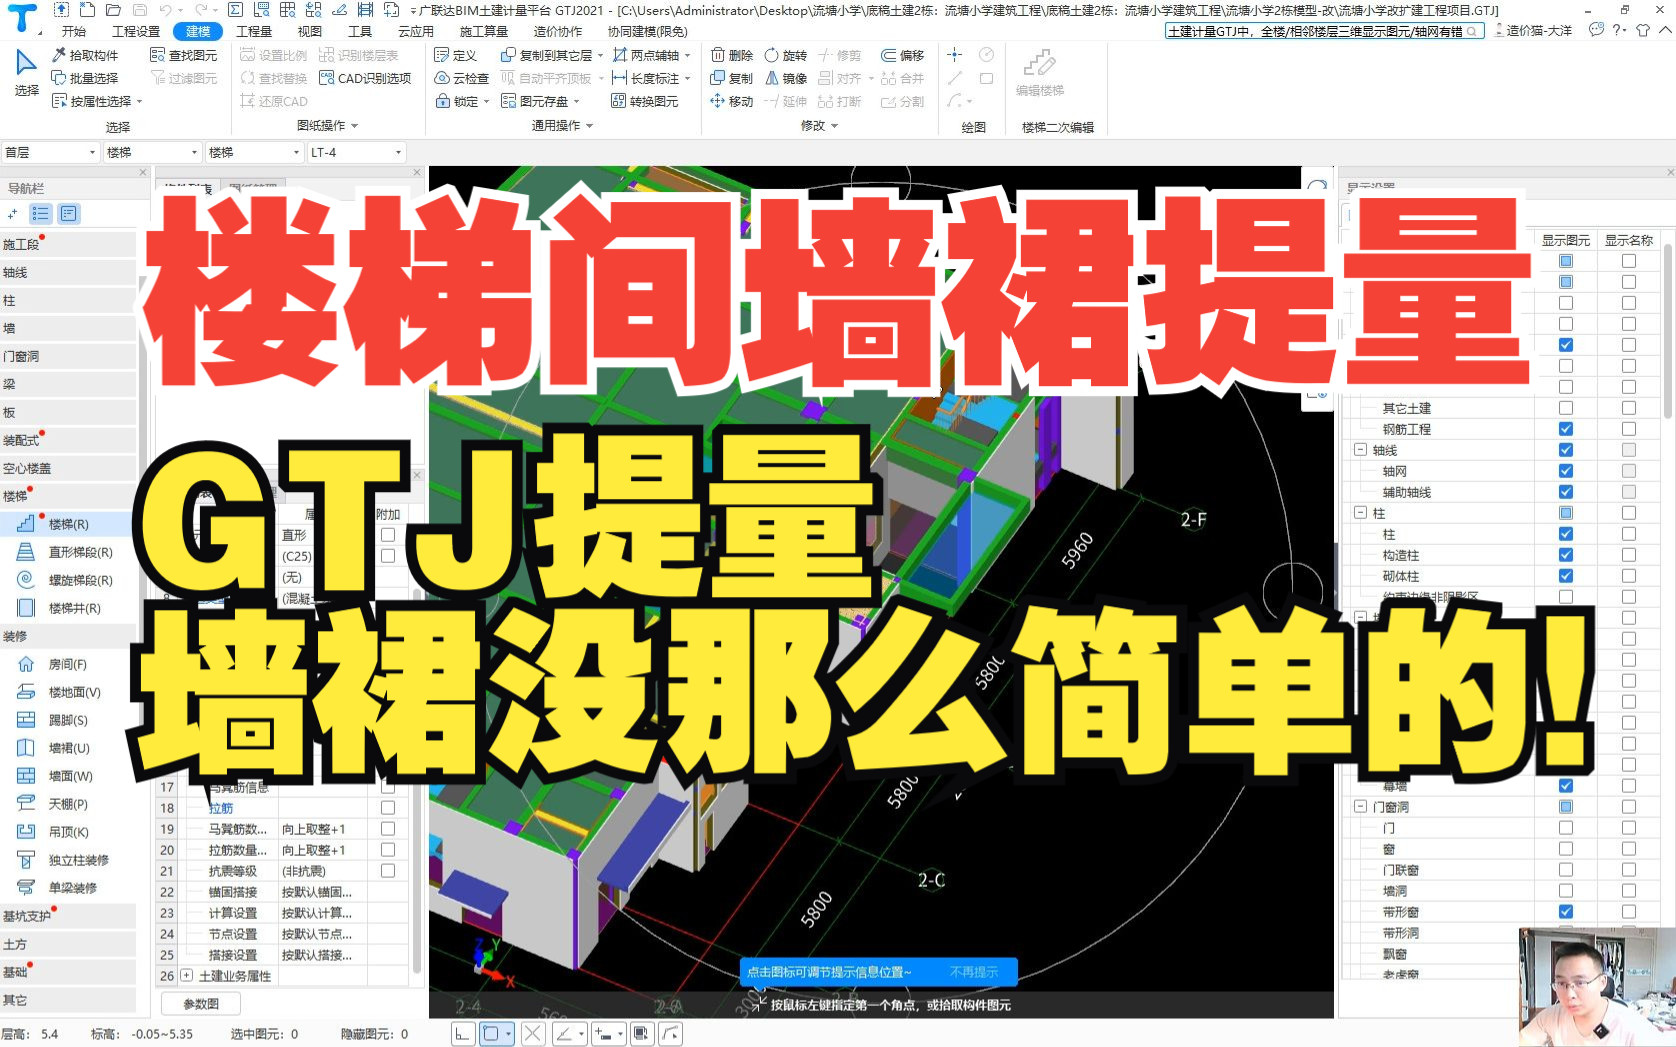The image size is (1676, 1047).
Task: Open the 云应用 ribbon tab
Action: pos(416,31)
